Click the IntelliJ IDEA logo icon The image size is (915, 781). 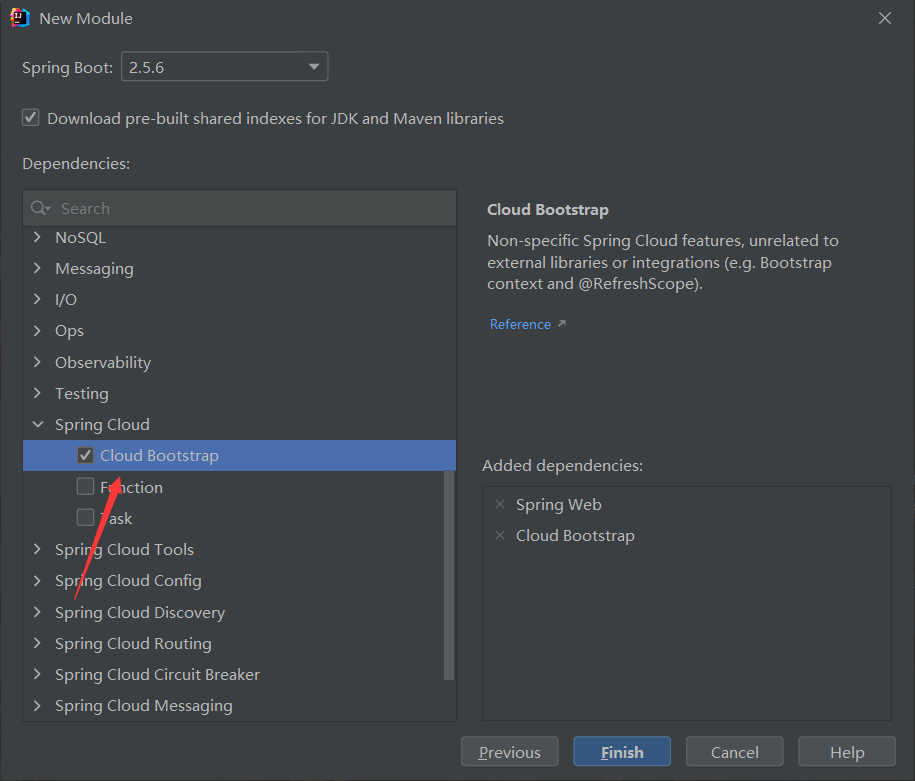point(19,18)
